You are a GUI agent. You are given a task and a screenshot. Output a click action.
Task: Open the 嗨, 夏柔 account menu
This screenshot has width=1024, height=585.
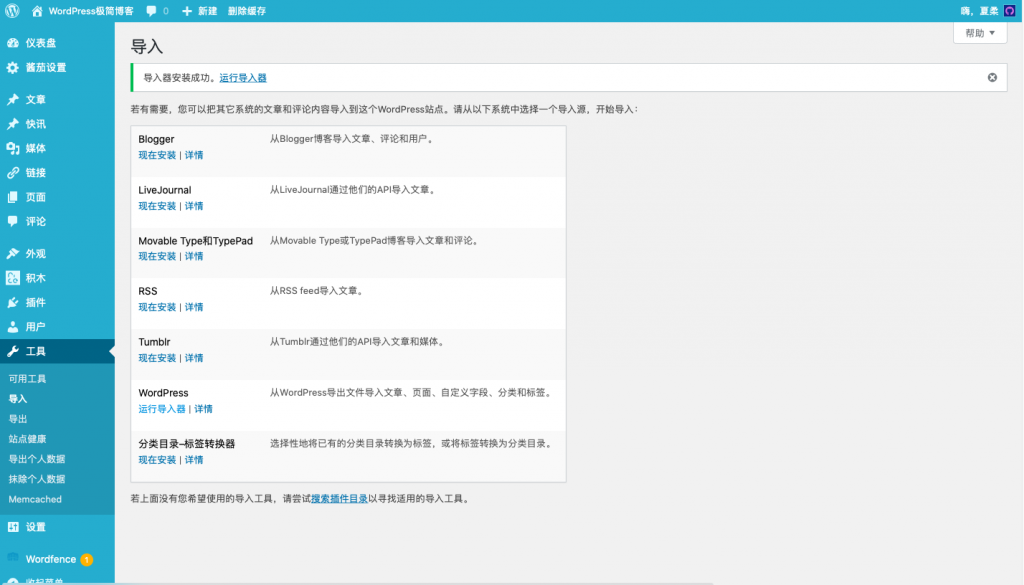click(980, 10)
